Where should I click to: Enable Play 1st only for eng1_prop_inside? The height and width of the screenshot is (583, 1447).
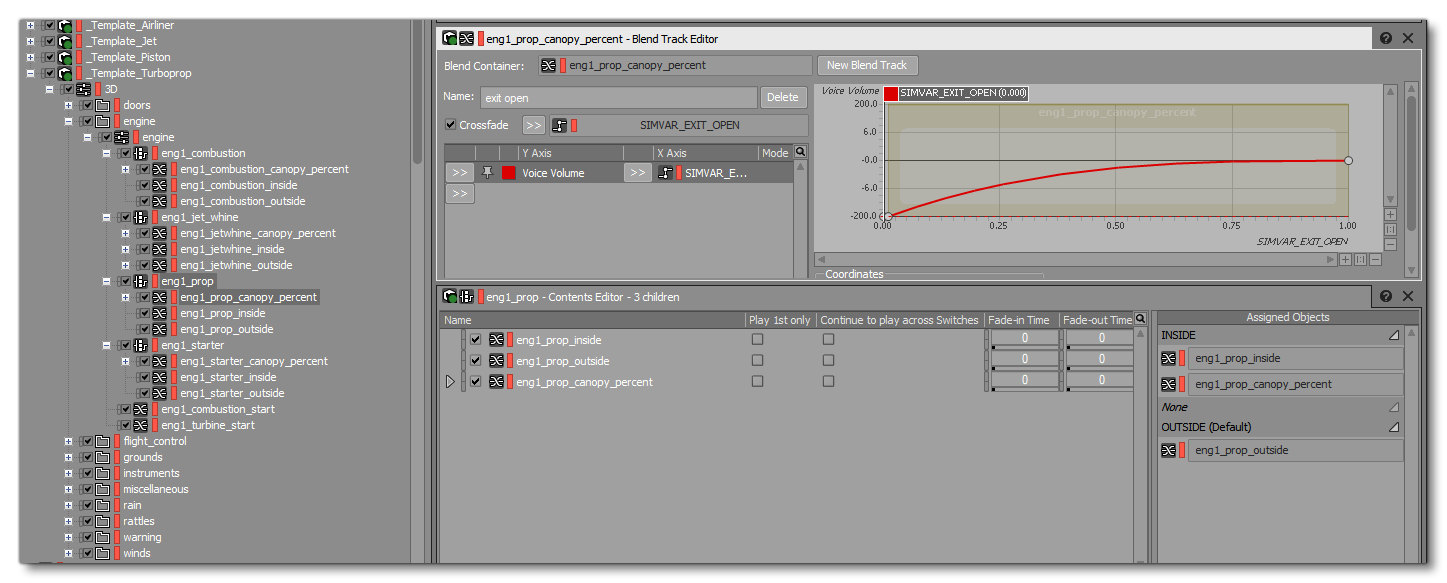[x=757, y=340]
